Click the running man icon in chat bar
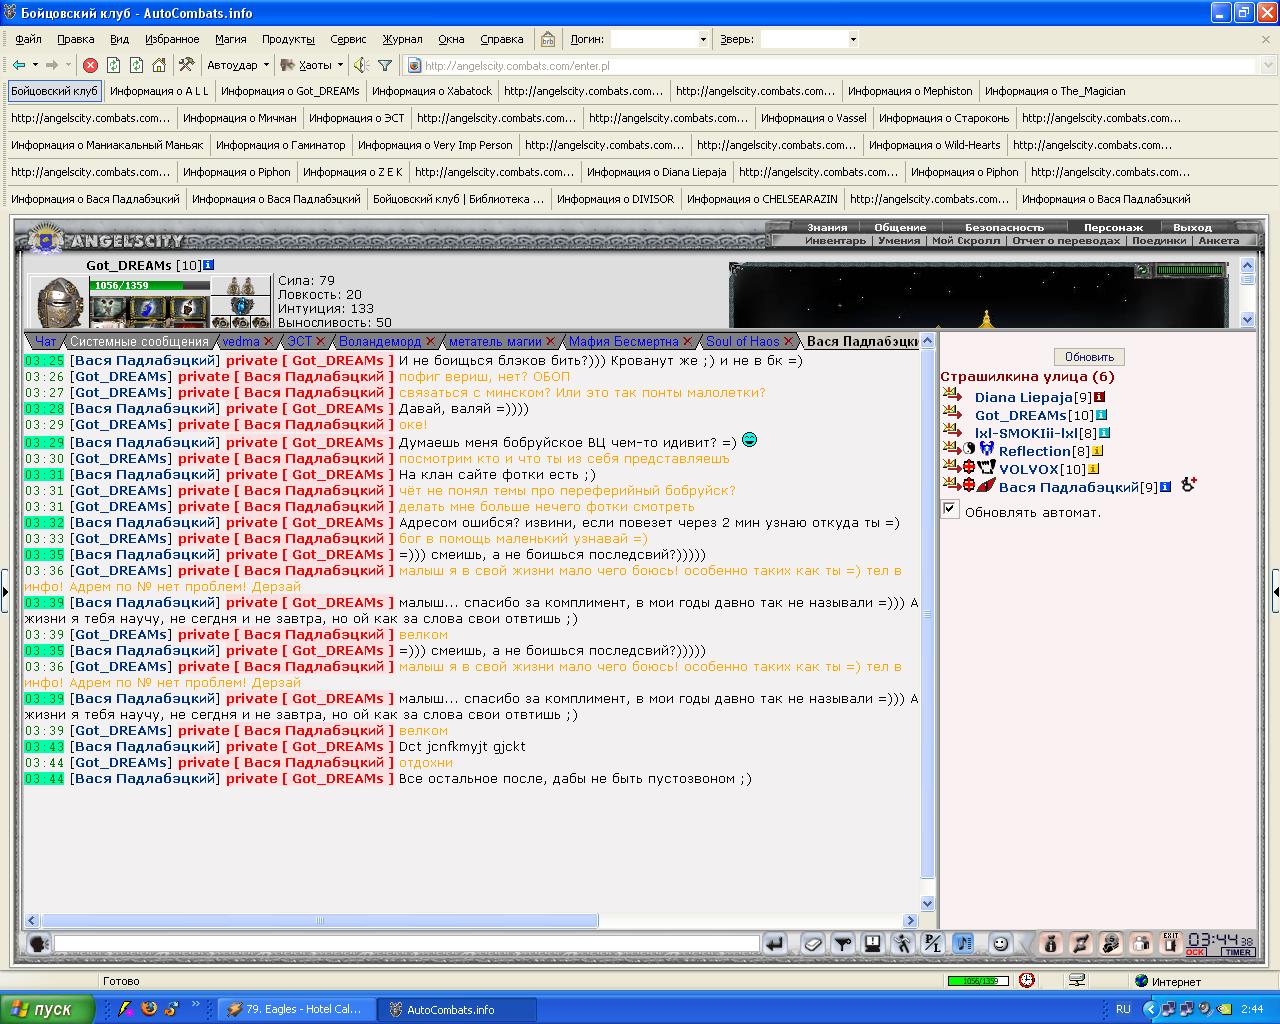 click(x=903, y=943)
